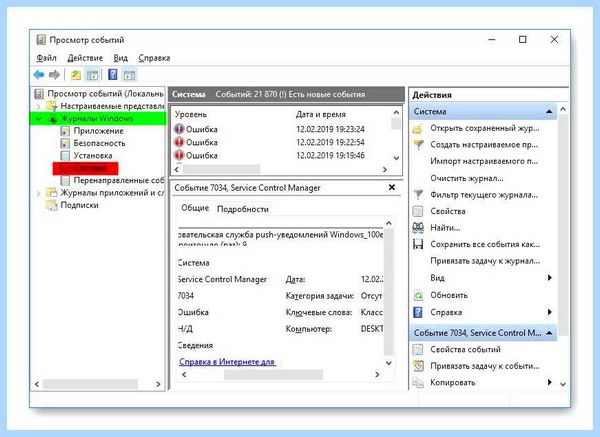Click the blue Help toolbar icon
600x437 pixels.
click(x=112, y=74)
